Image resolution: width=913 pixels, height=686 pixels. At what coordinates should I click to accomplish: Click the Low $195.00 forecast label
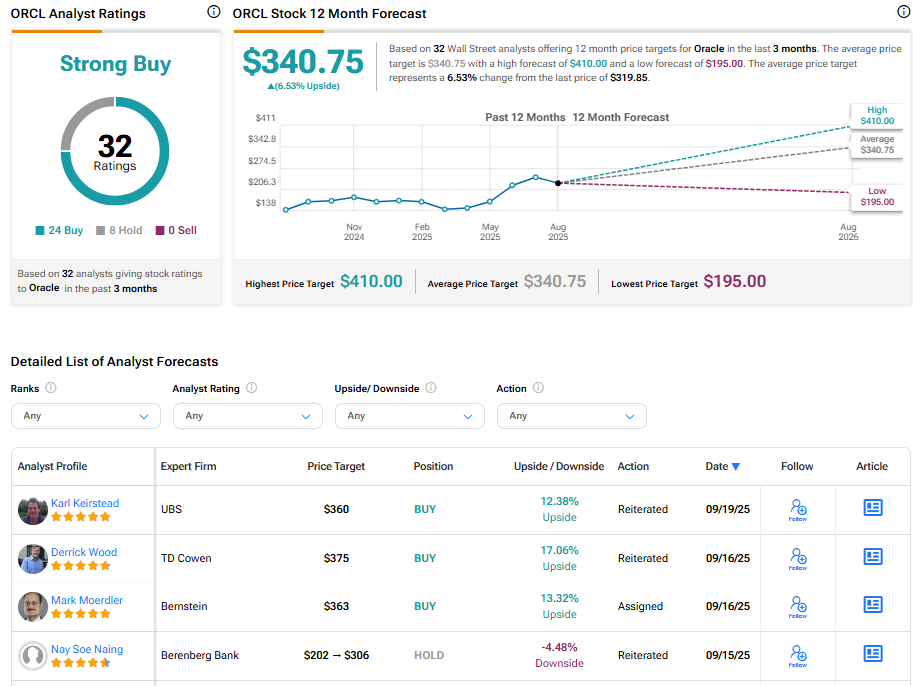[x=877, y=196]
